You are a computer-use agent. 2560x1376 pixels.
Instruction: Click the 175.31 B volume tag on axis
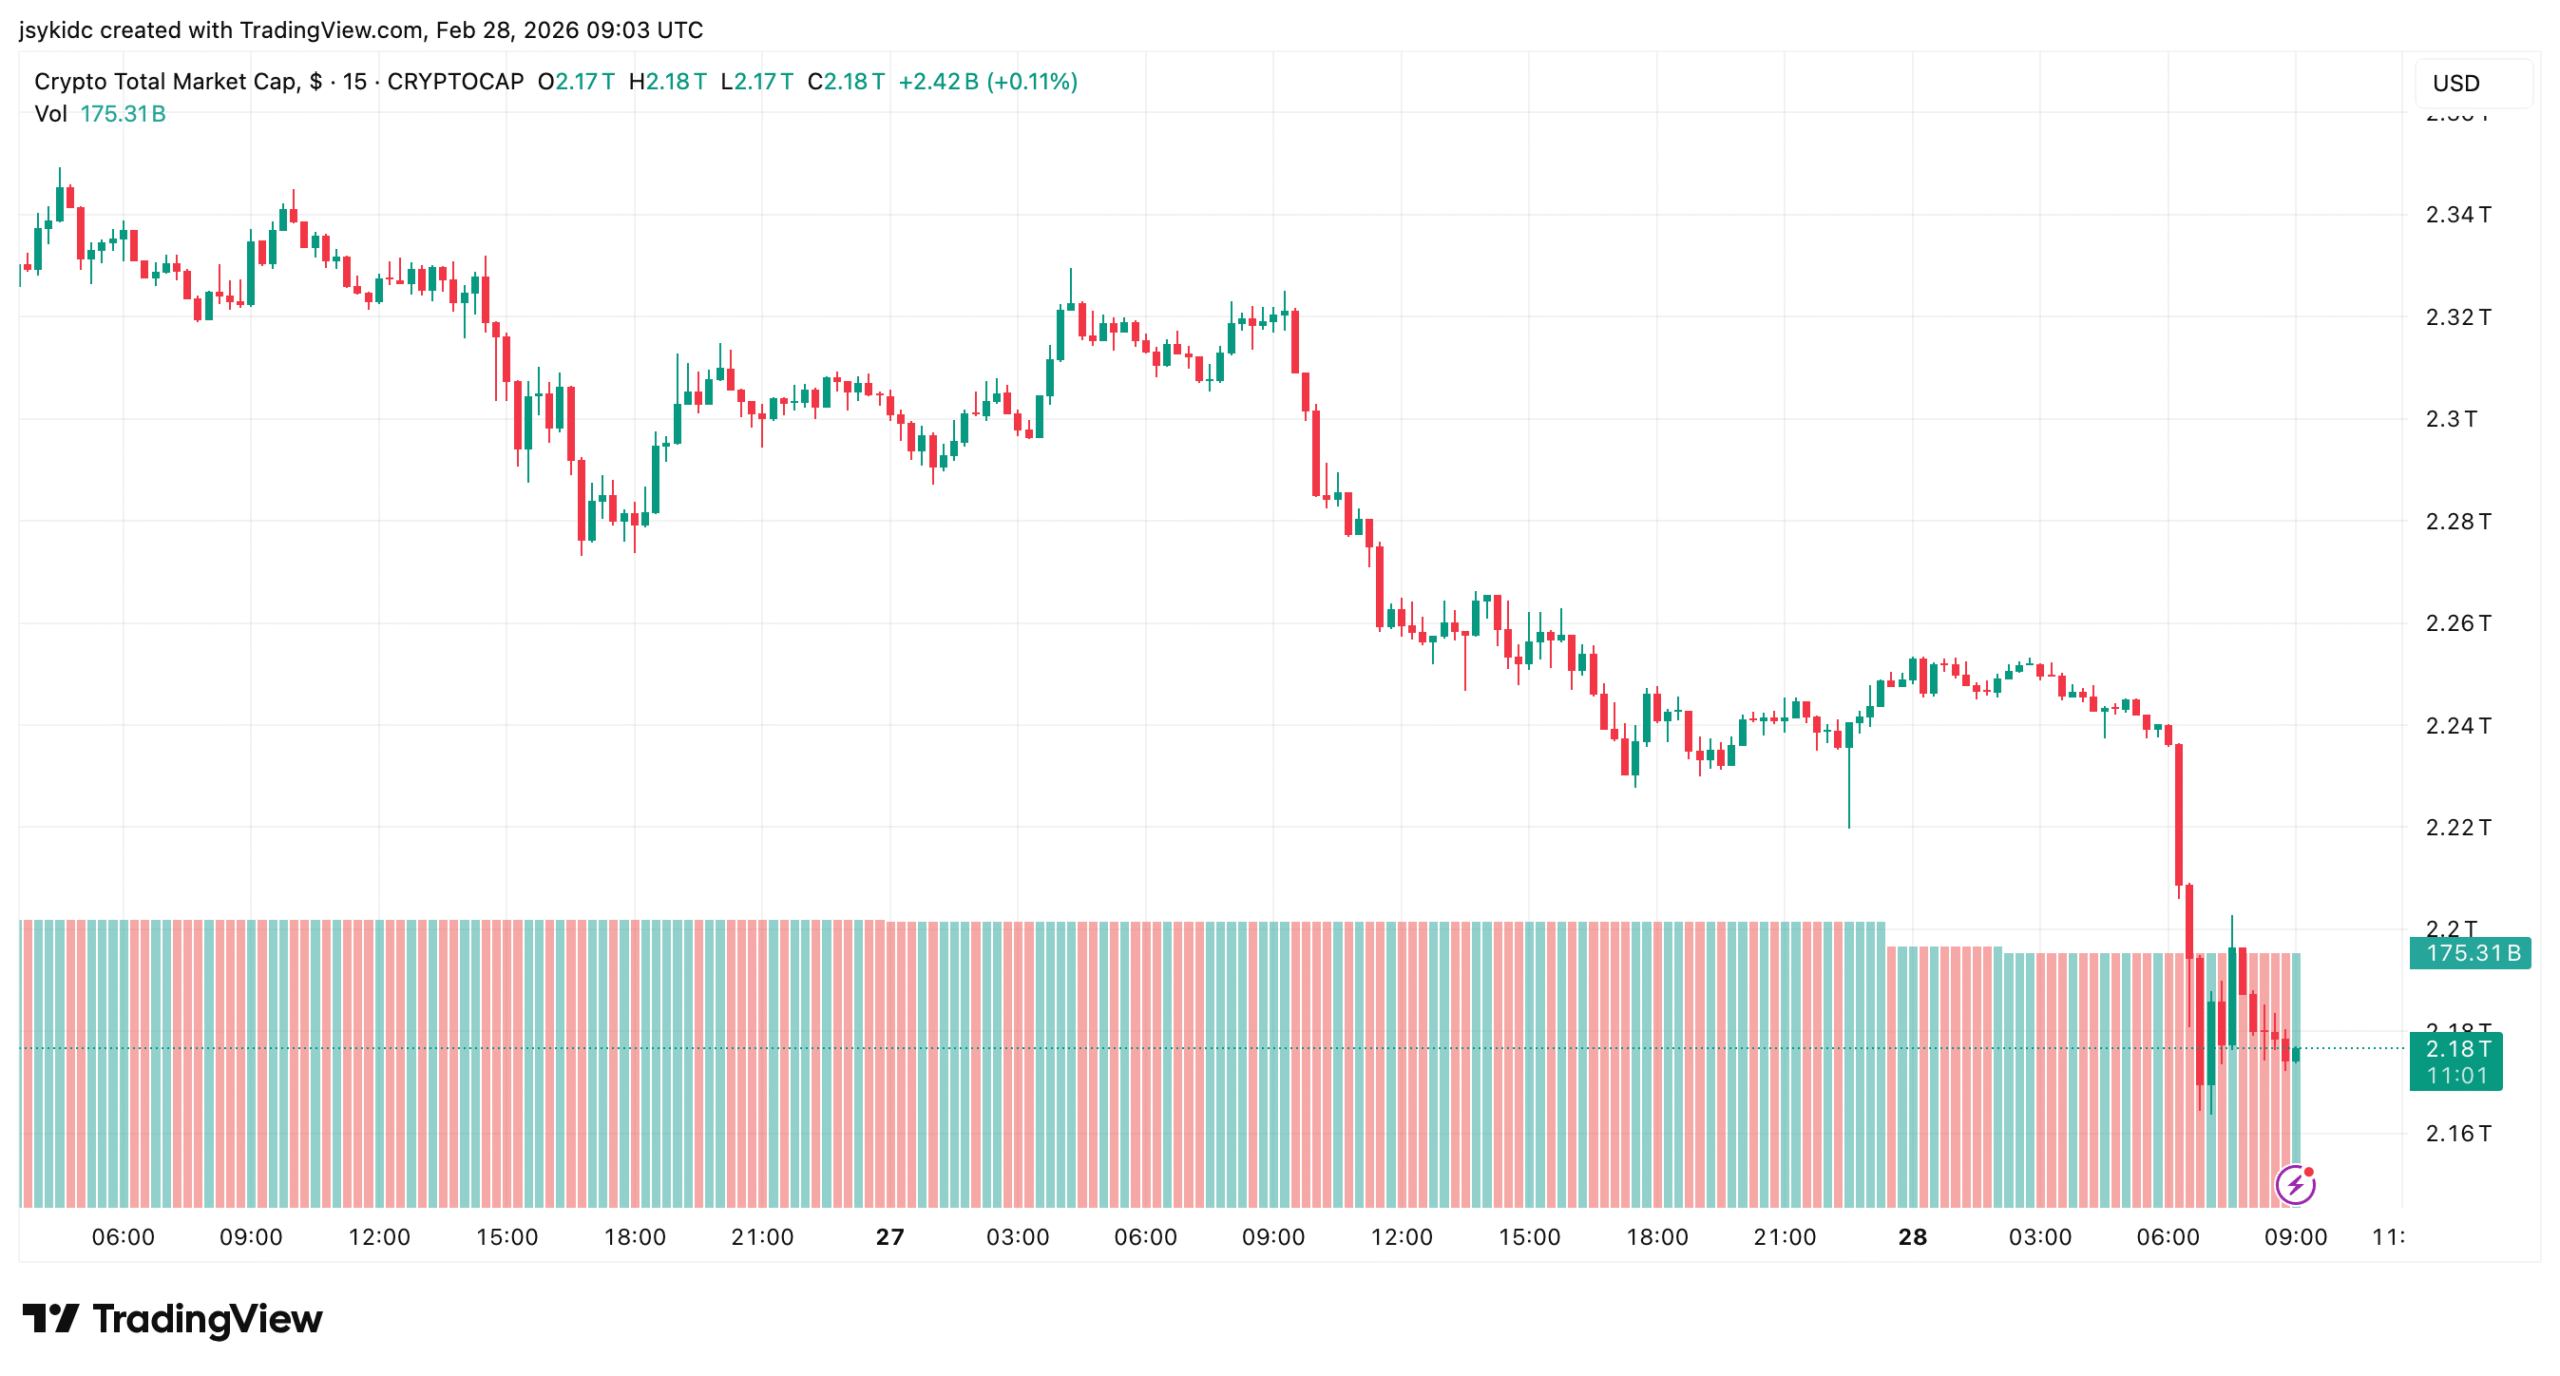tap(2469, 953)
